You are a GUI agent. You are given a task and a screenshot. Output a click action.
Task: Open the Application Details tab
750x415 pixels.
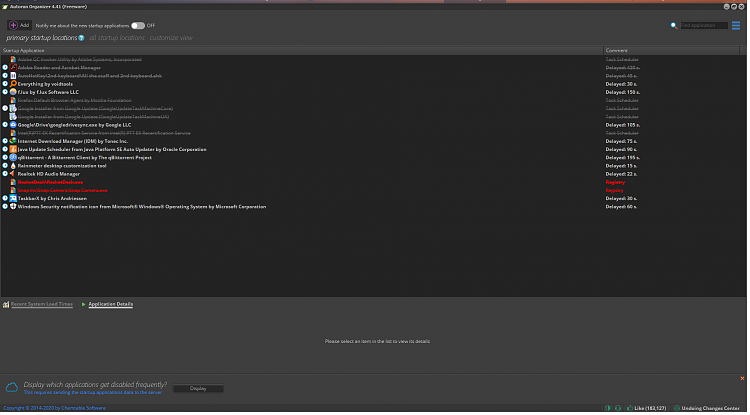coord(111,306)
